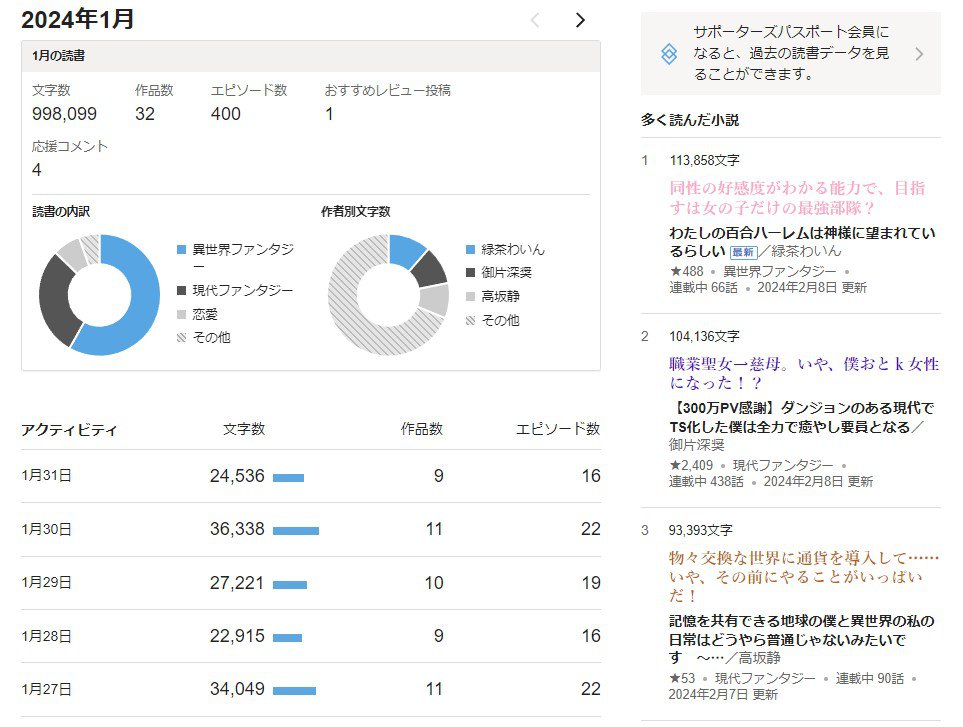Click the reading breakdown donut chart
This screenshot has width=963, height=727.
[x=99, y=294]
